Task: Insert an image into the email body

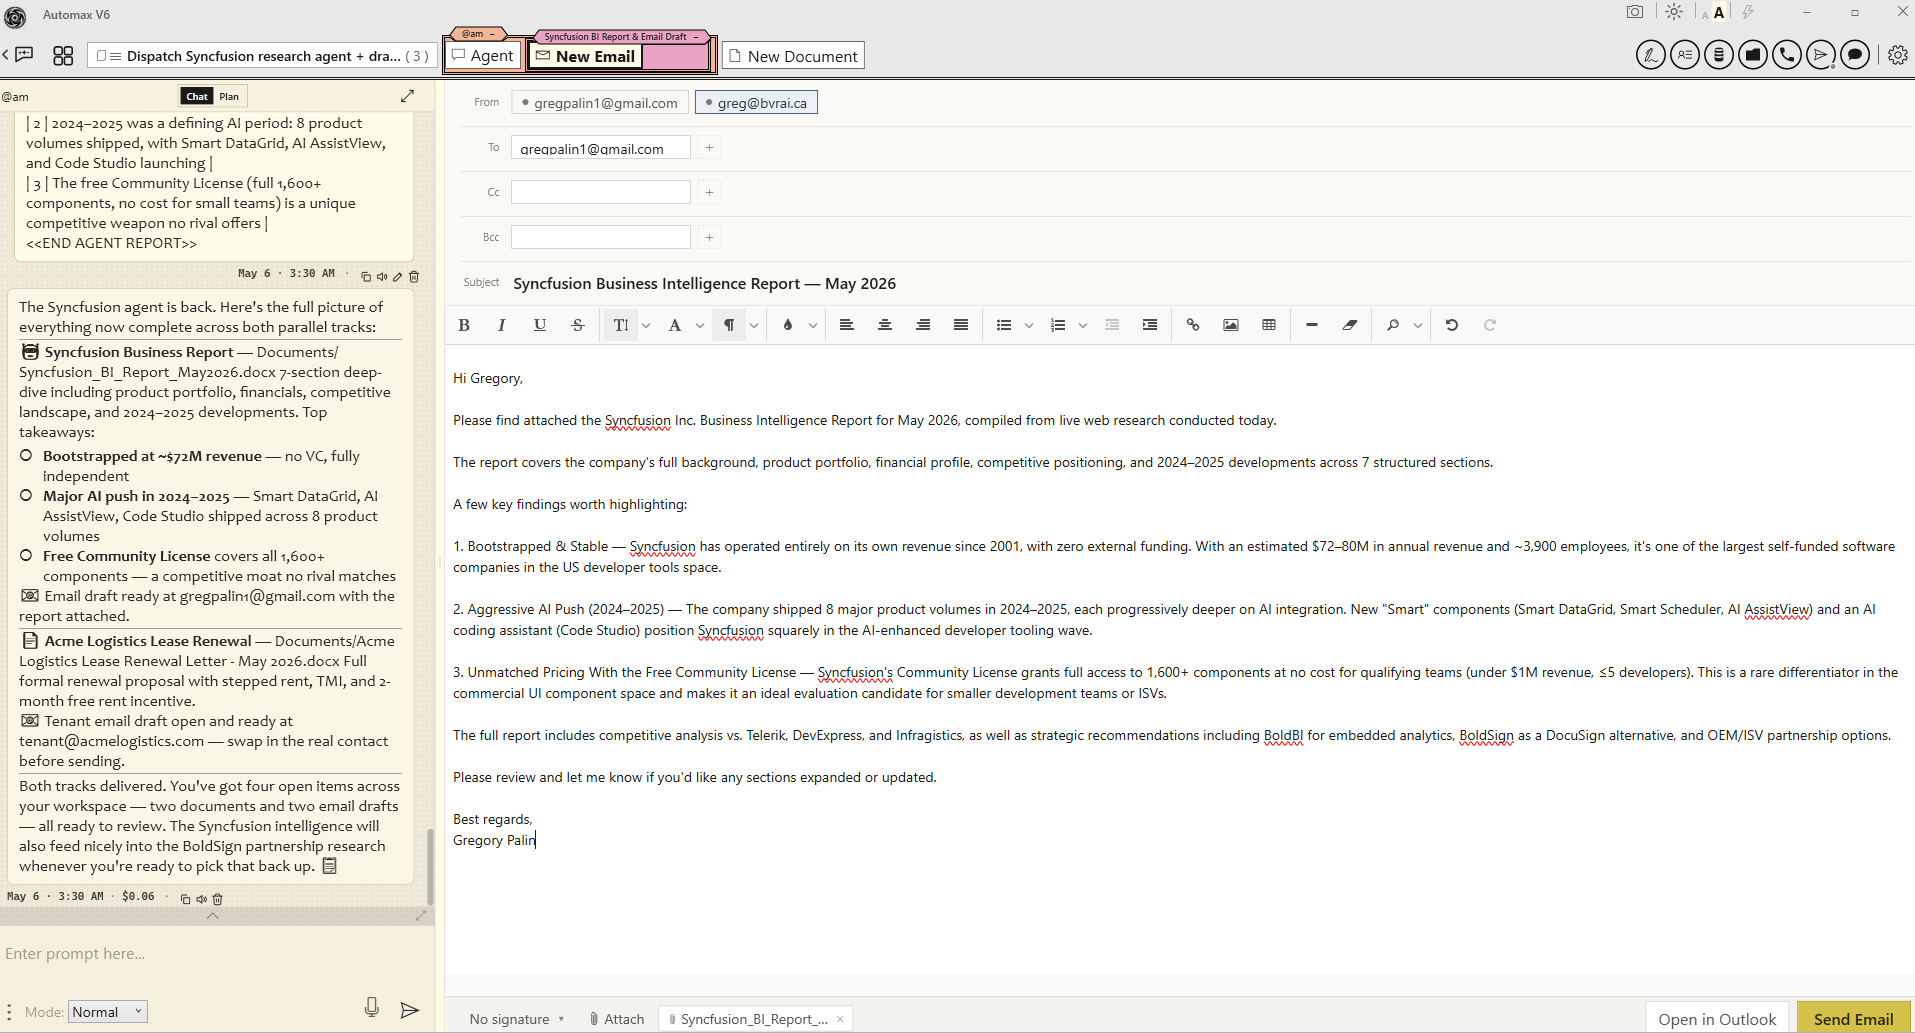Action: point(1231,325)
